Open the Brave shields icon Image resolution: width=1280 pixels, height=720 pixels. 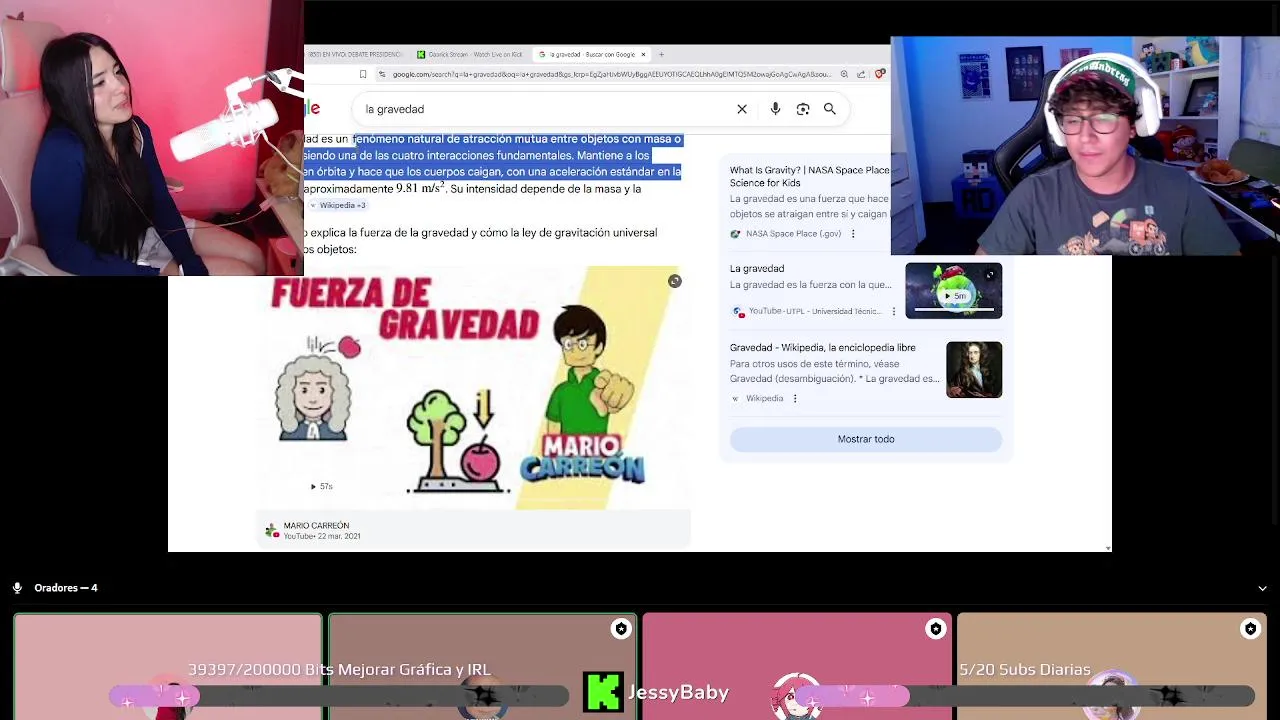click(879, 74)
